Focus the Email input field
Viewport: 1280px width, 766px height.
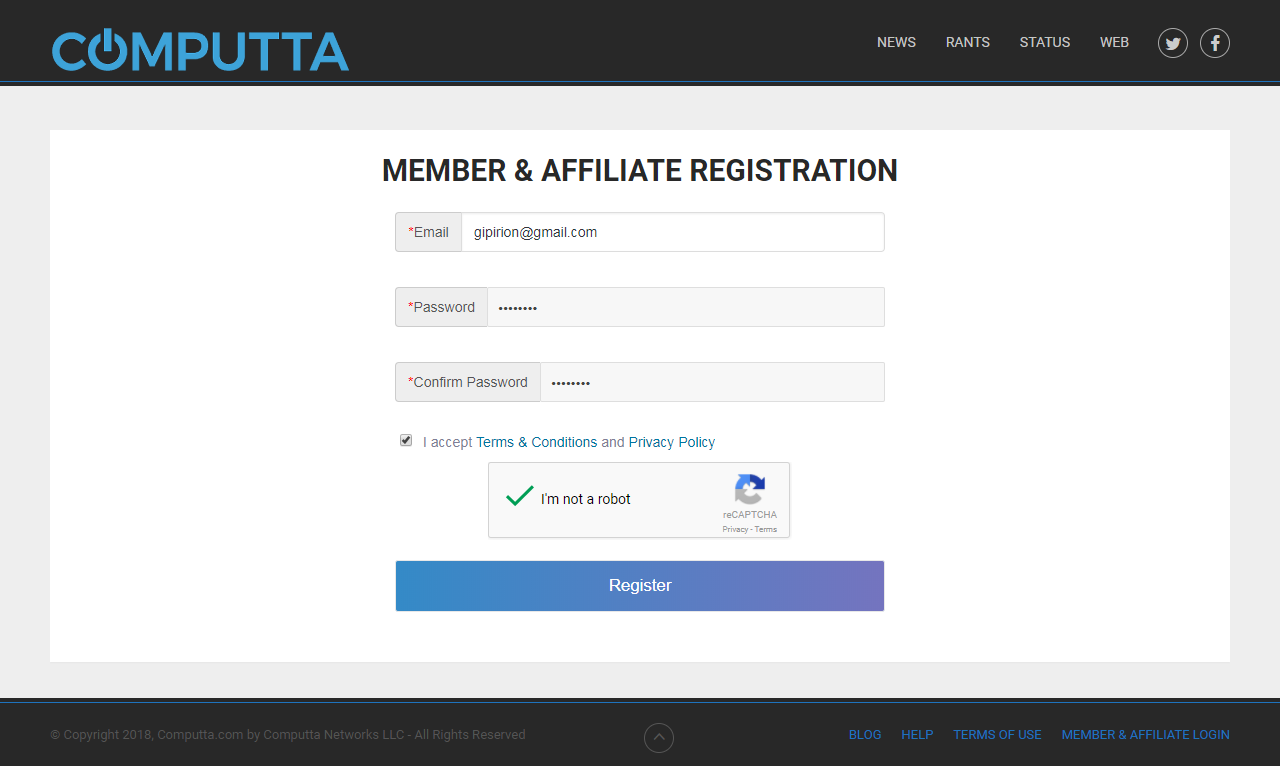pos(673,232)
